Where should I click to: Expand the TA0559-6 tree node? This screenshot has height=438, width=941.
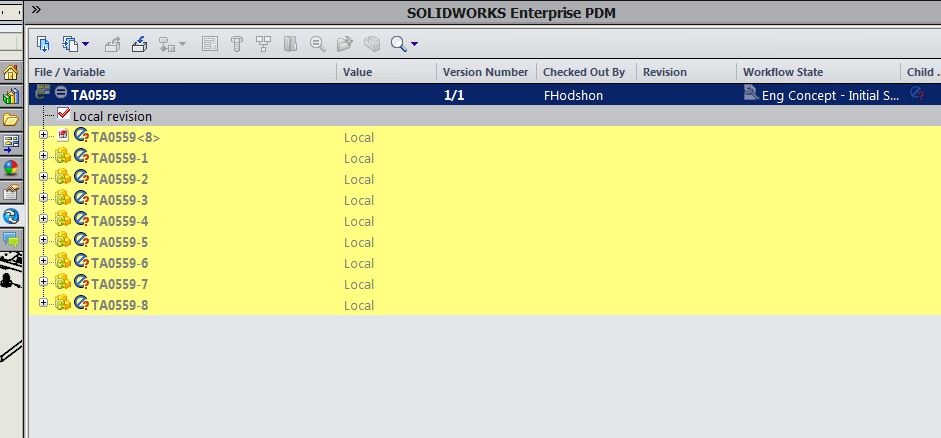tap(43, 260)
